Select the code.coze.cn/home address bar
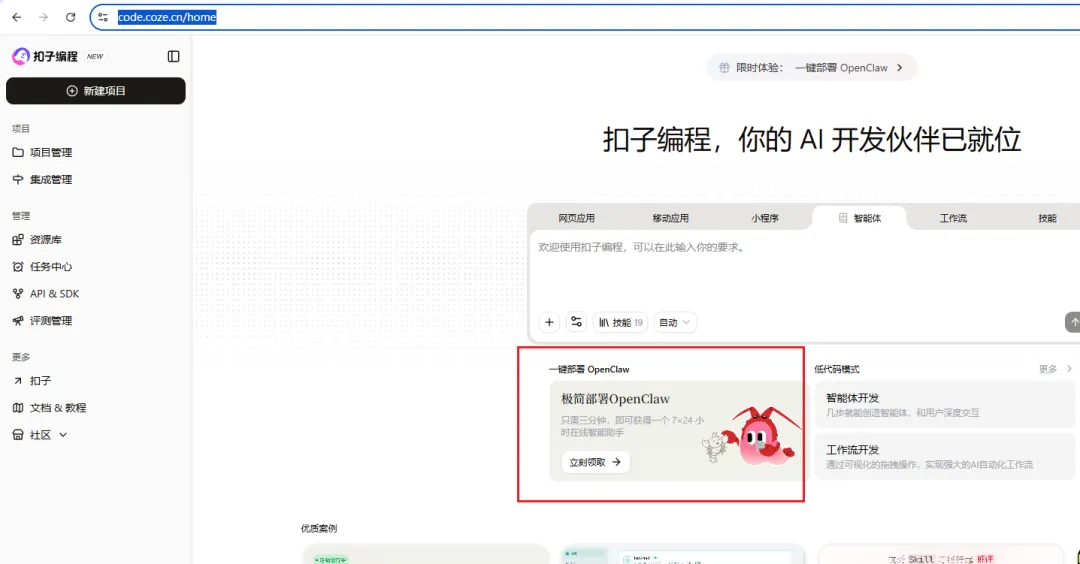1080x564 pixels. 585,17
